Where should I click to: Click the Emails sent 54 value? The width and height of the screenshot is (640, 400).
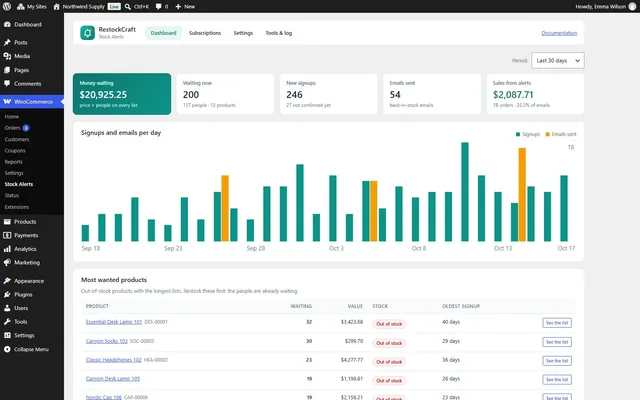pos(395,95)
